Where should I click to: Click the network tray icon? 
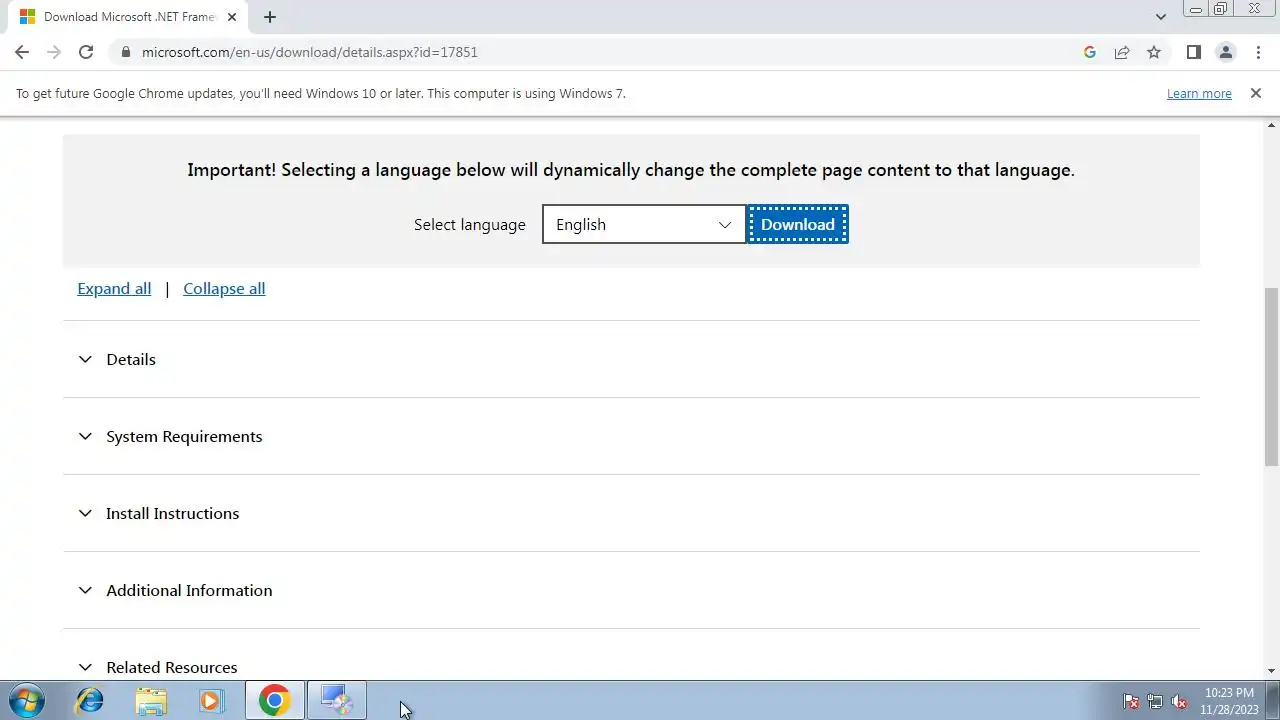(1155, 701)
